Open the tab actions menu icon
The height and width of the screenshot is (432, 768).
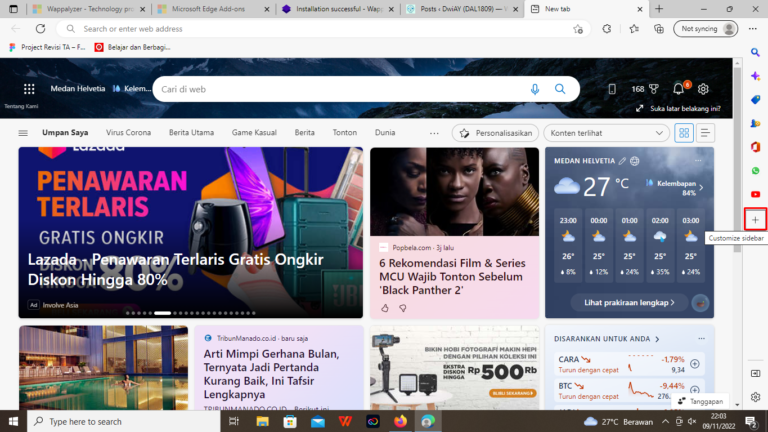13,9
